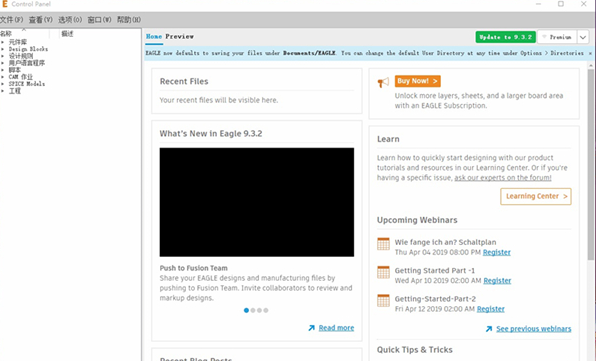Select the third carousel dot

pyautogui.click(x=259, y=310)
